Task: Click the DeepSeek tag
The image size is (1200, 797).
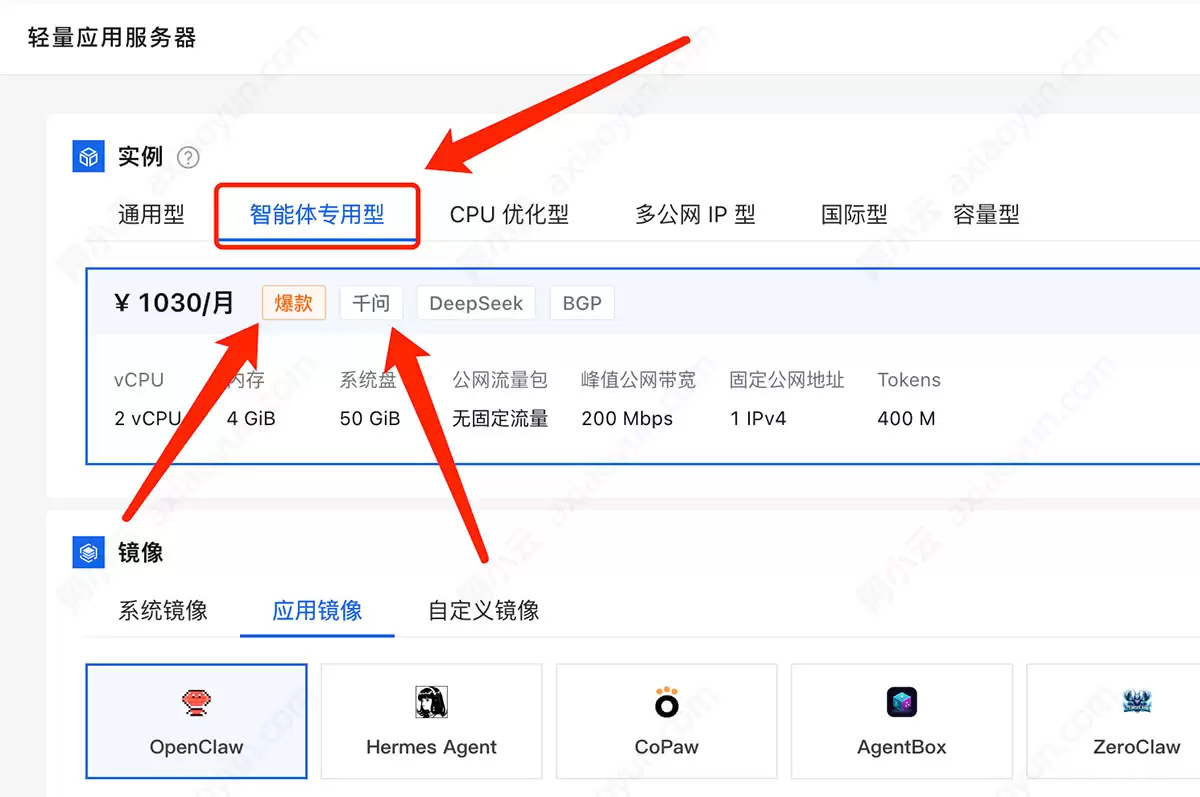Action: click(x=476, y=303)
